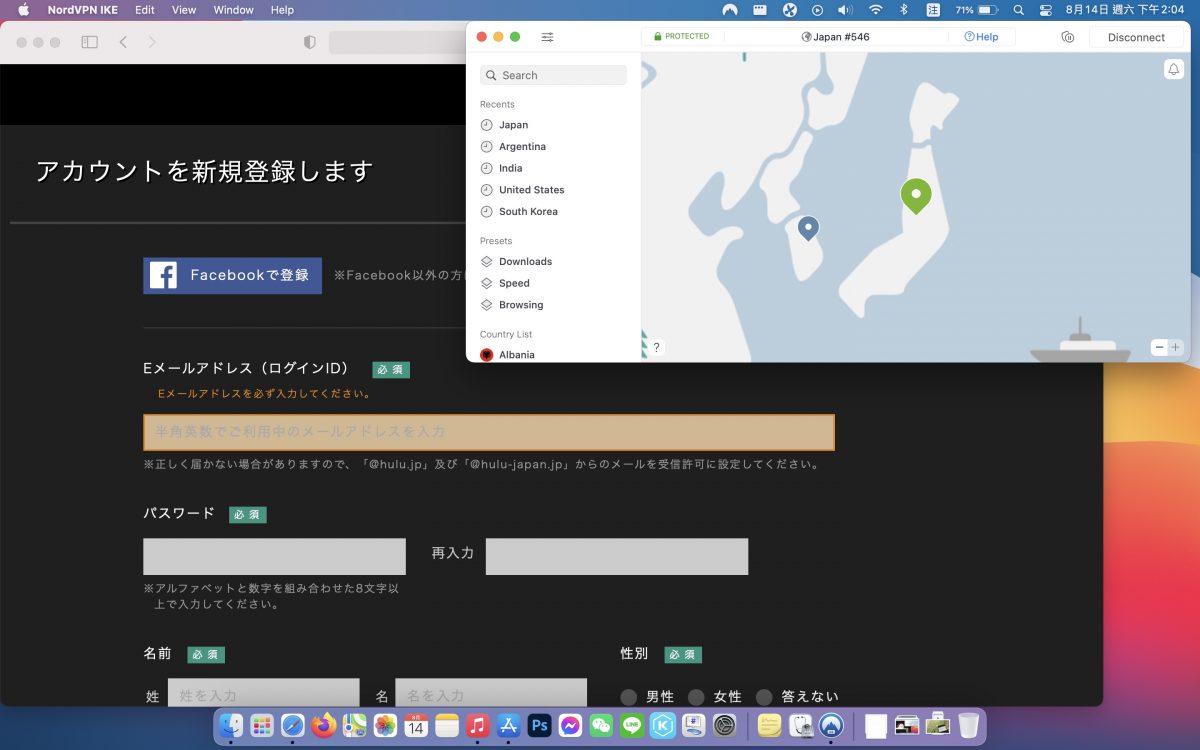The width and height of the screenshot is (1200, 750).
Task: Zoom in the map with plus button
Action: pyautogui.click(x=1175, y=347)
